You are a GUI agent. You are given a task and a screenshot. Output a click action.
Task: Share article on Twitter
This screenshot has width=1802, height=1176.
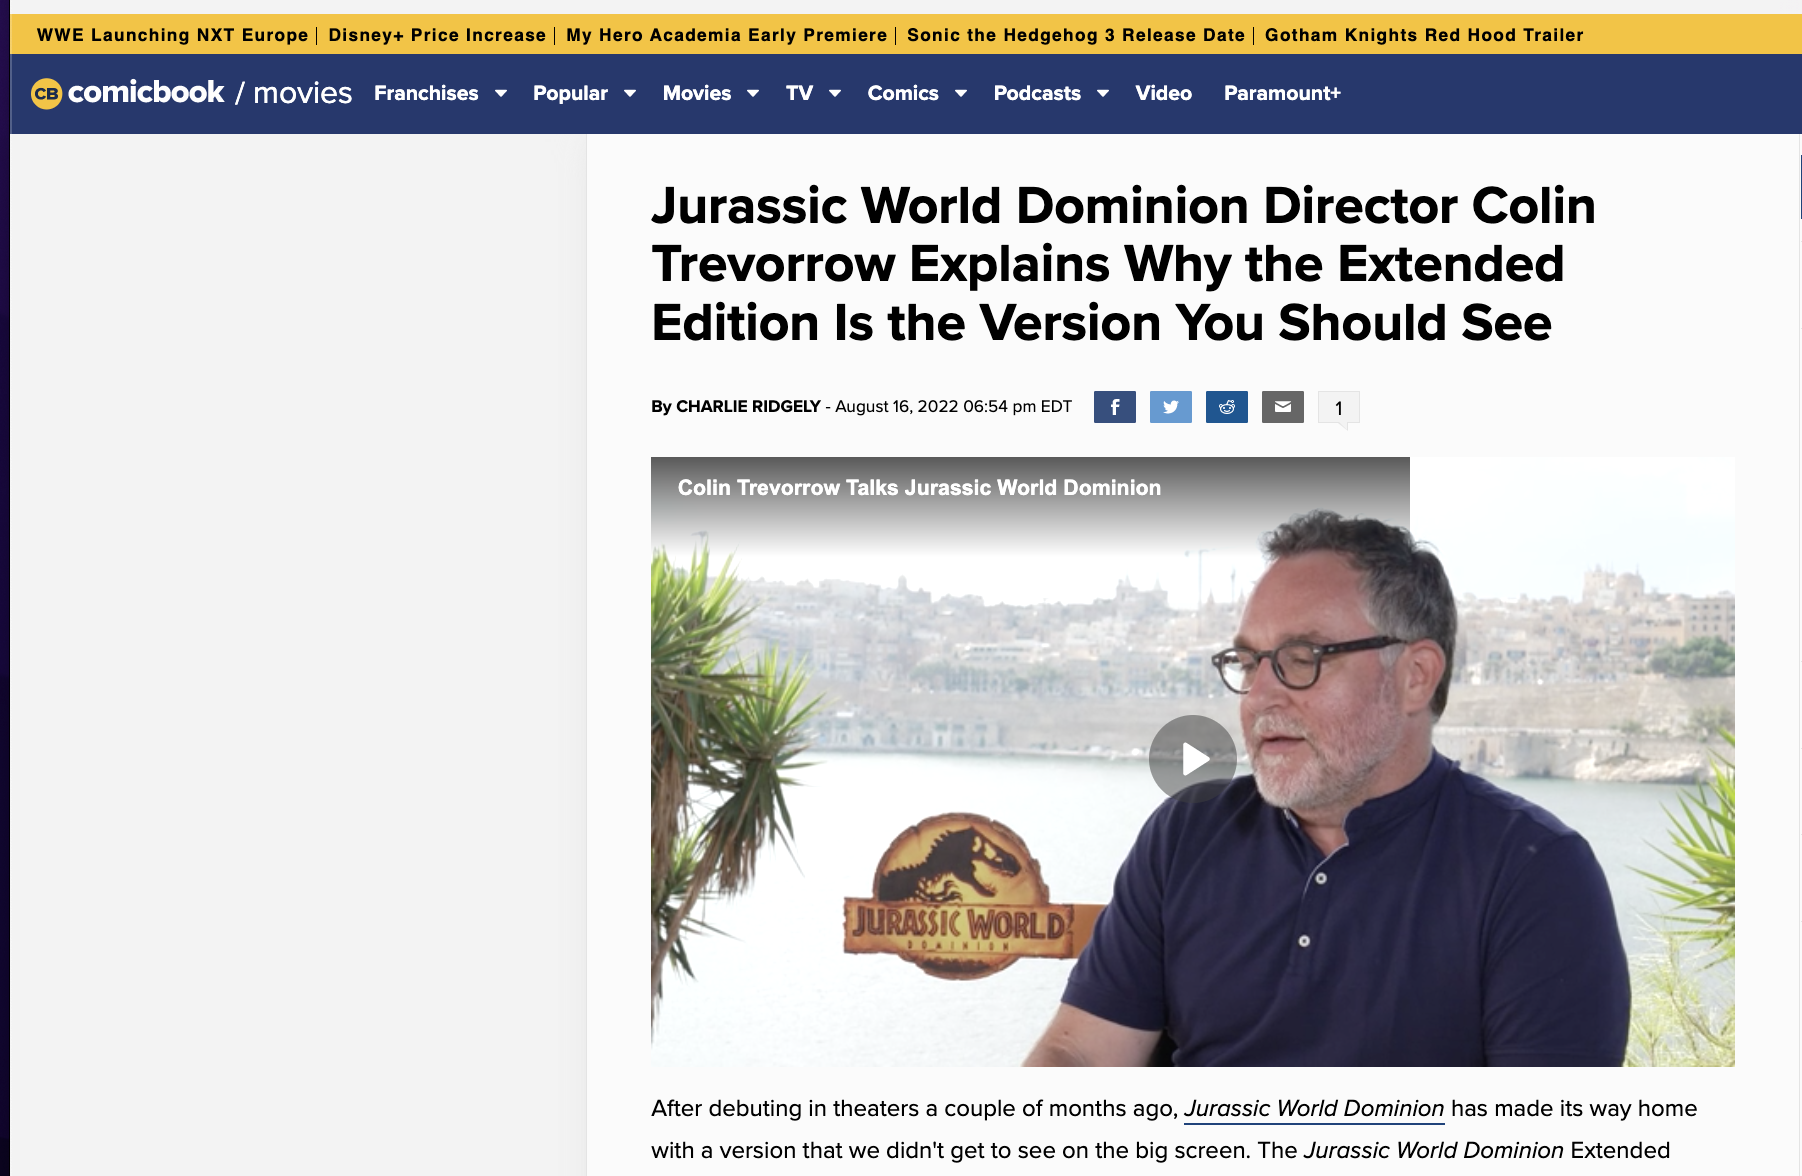(x=1170, y=407)
